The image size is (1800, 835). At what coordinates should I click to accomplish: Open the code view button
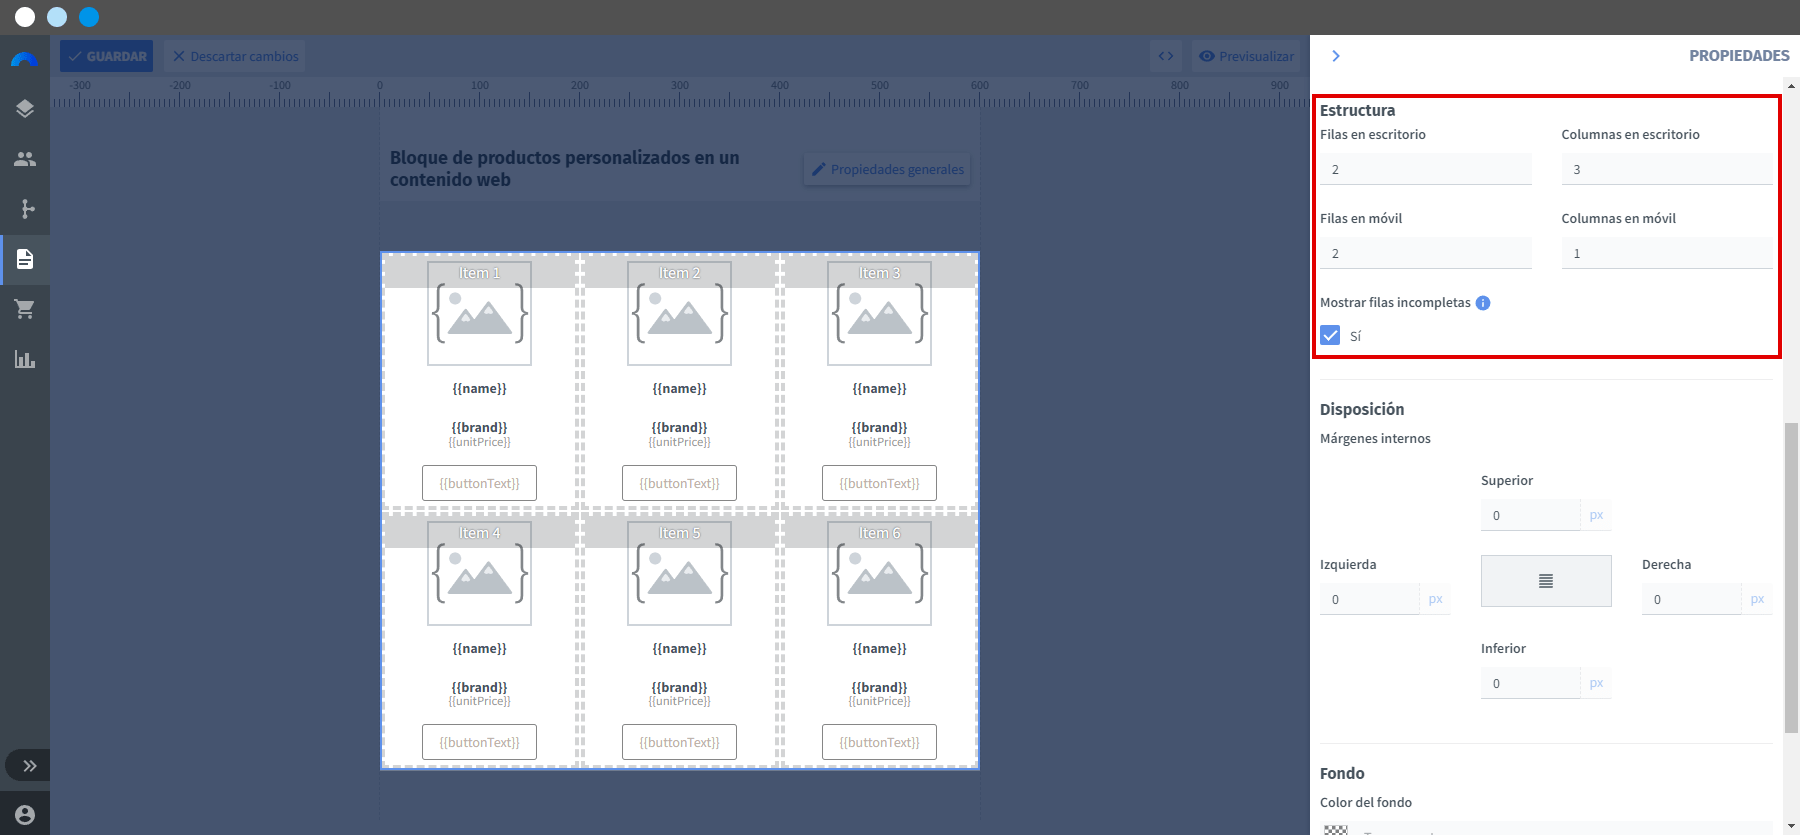point(1166,56)
